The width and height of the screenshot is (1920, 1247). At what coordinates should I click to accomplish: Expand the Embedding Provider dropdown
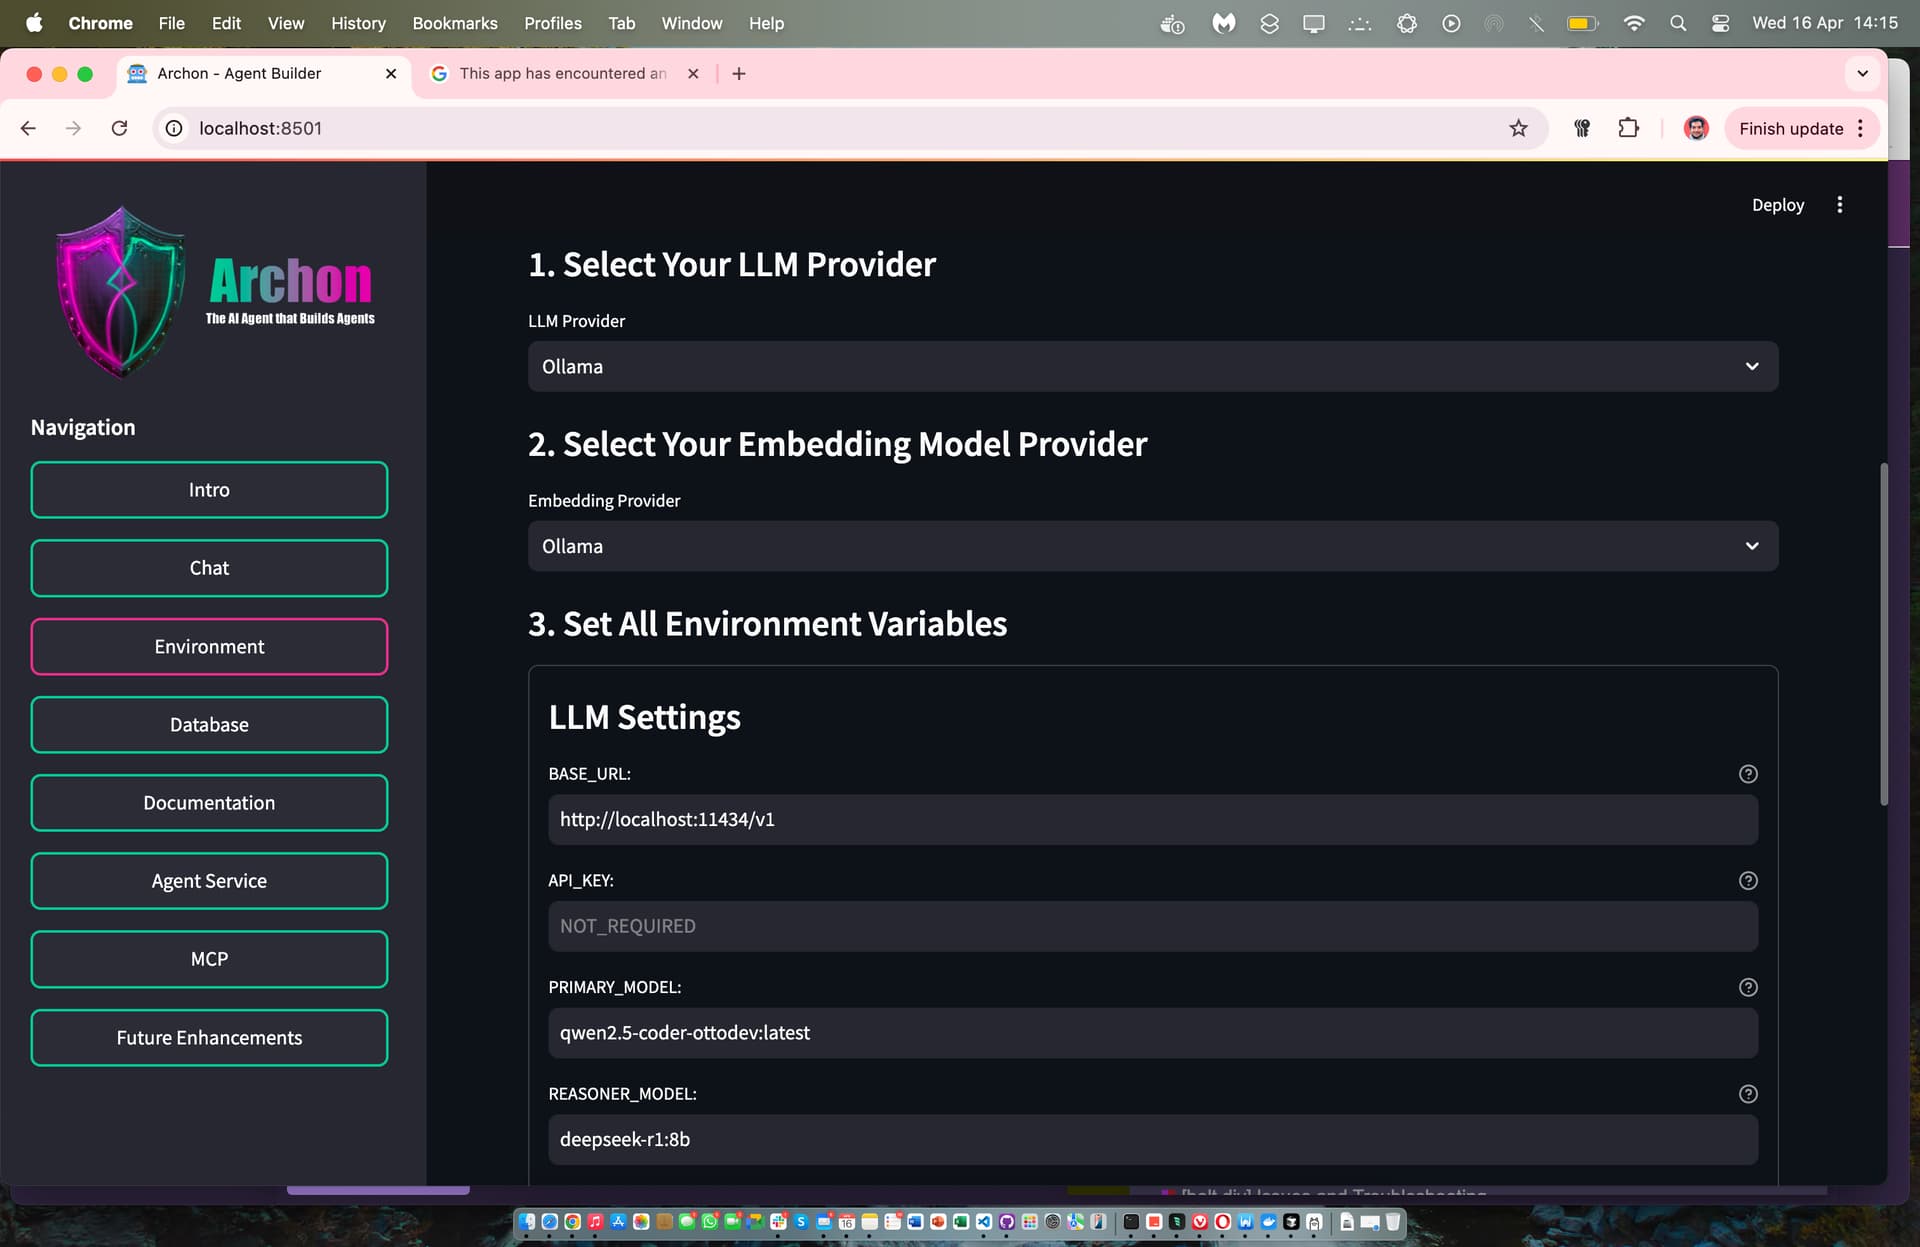click(1153, 546)
